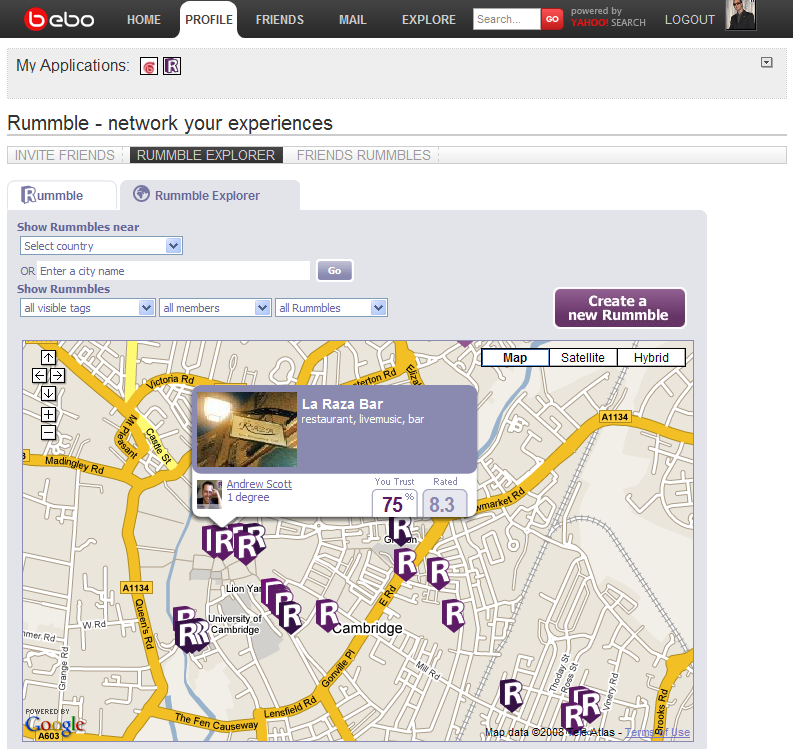Open the red swirl application icon
The image size is (793, 749).
point(149,66)
